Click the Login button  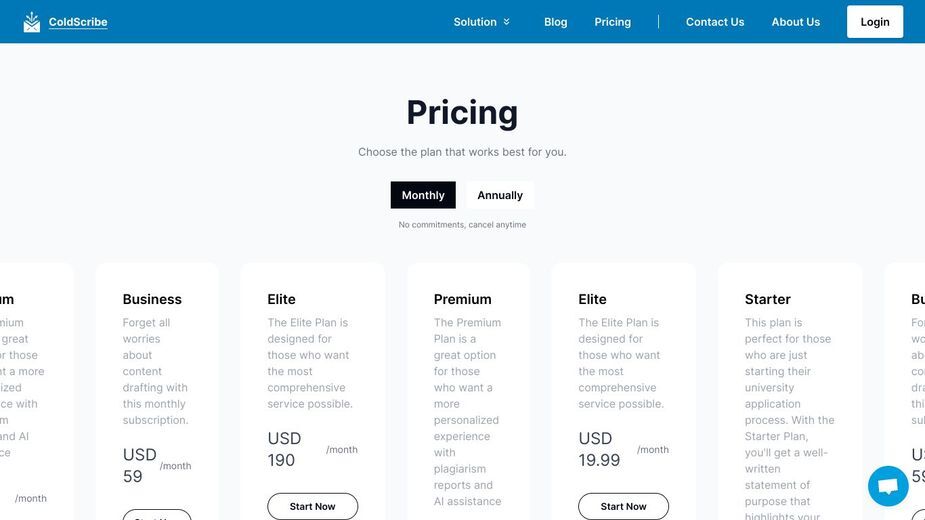click(875, 22)
